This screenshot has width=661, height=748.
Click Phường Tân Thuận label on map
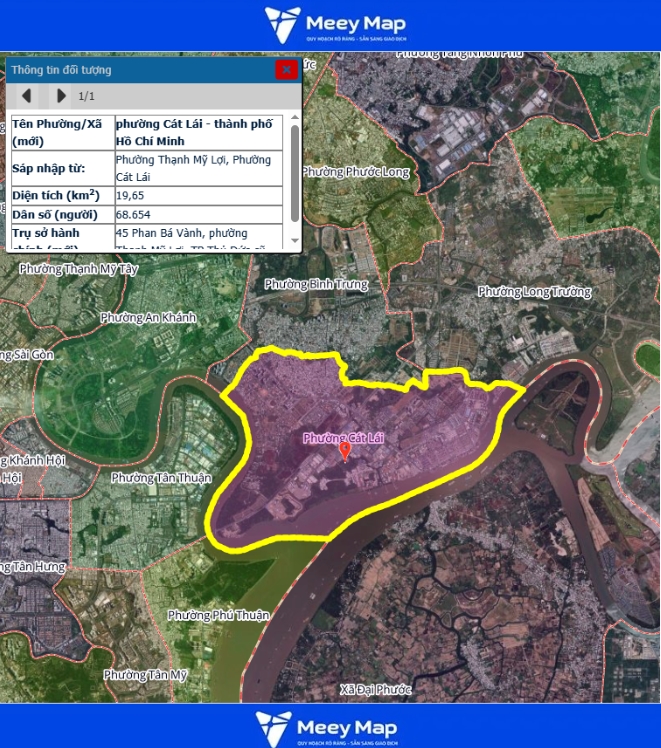[x=161, y=478]
